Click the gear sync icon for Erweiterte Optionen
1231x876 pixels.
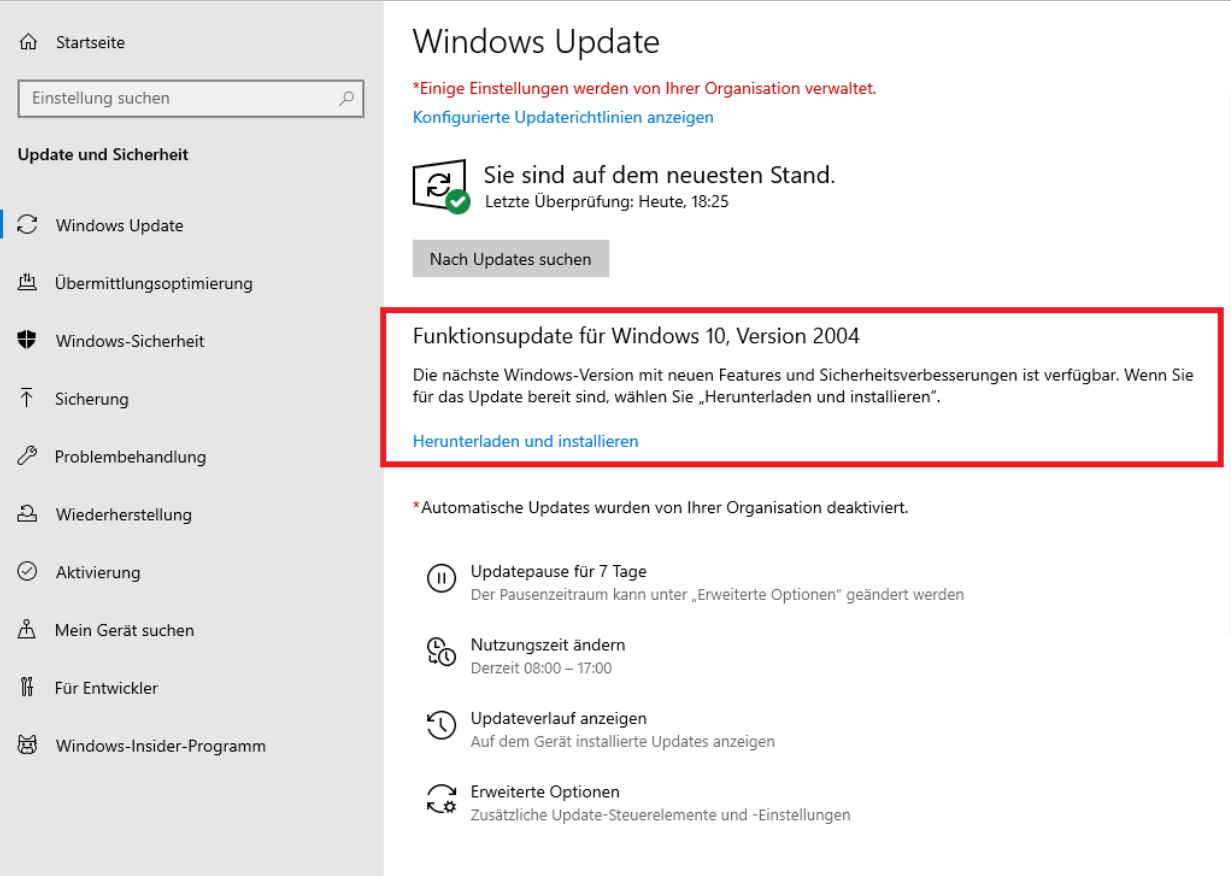point(441,799)
